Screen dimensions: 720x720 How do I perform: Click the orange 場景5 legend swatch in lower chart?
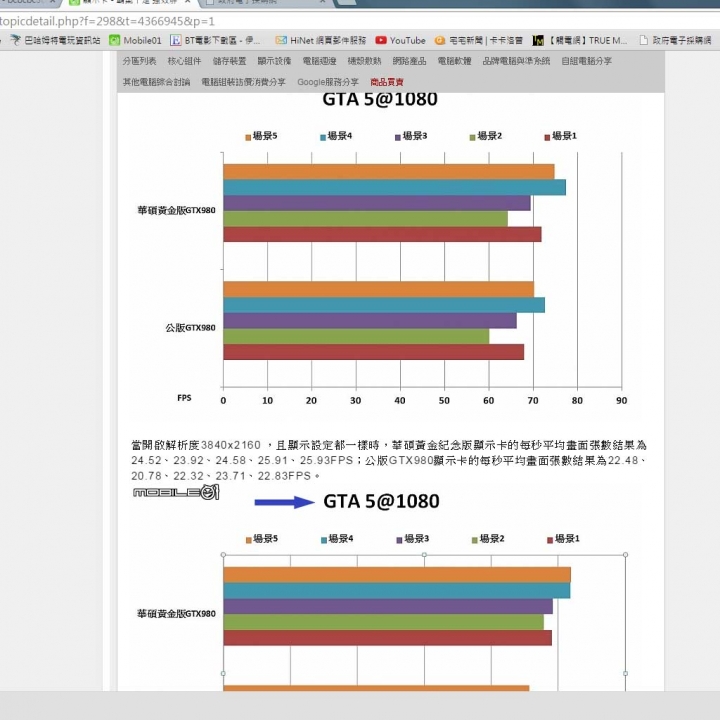[x=248, y=540]
